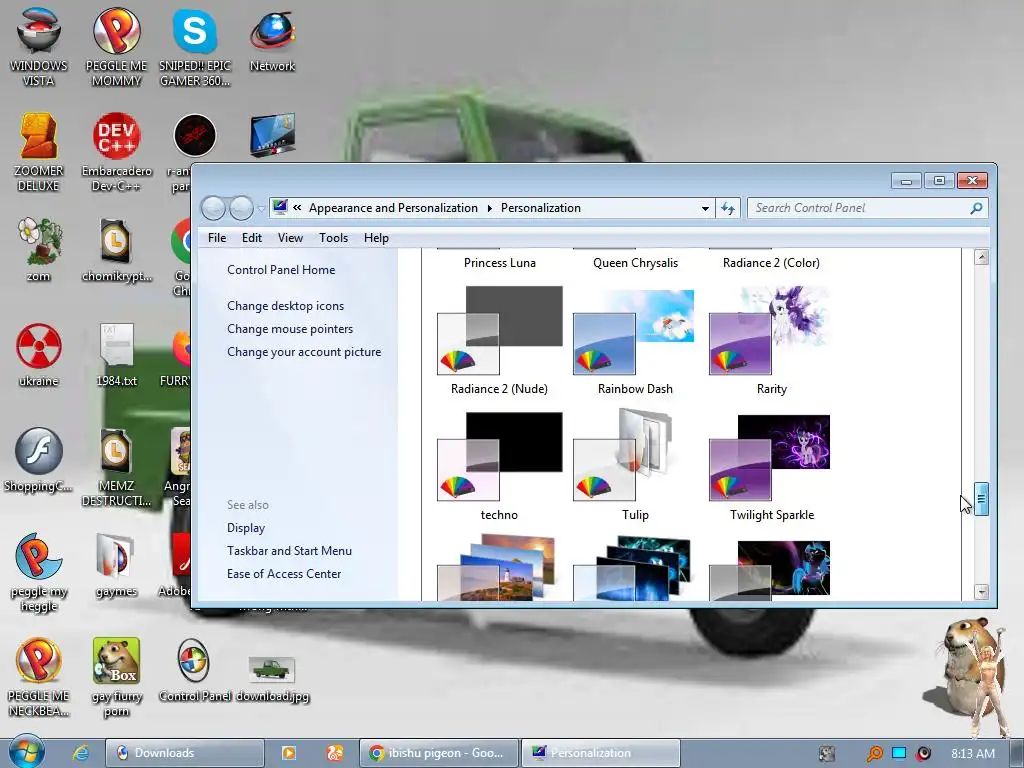Screen dimensions: 1024x768
Task: Click the themes list scrollbar thumb
Action: pos(981,499)
